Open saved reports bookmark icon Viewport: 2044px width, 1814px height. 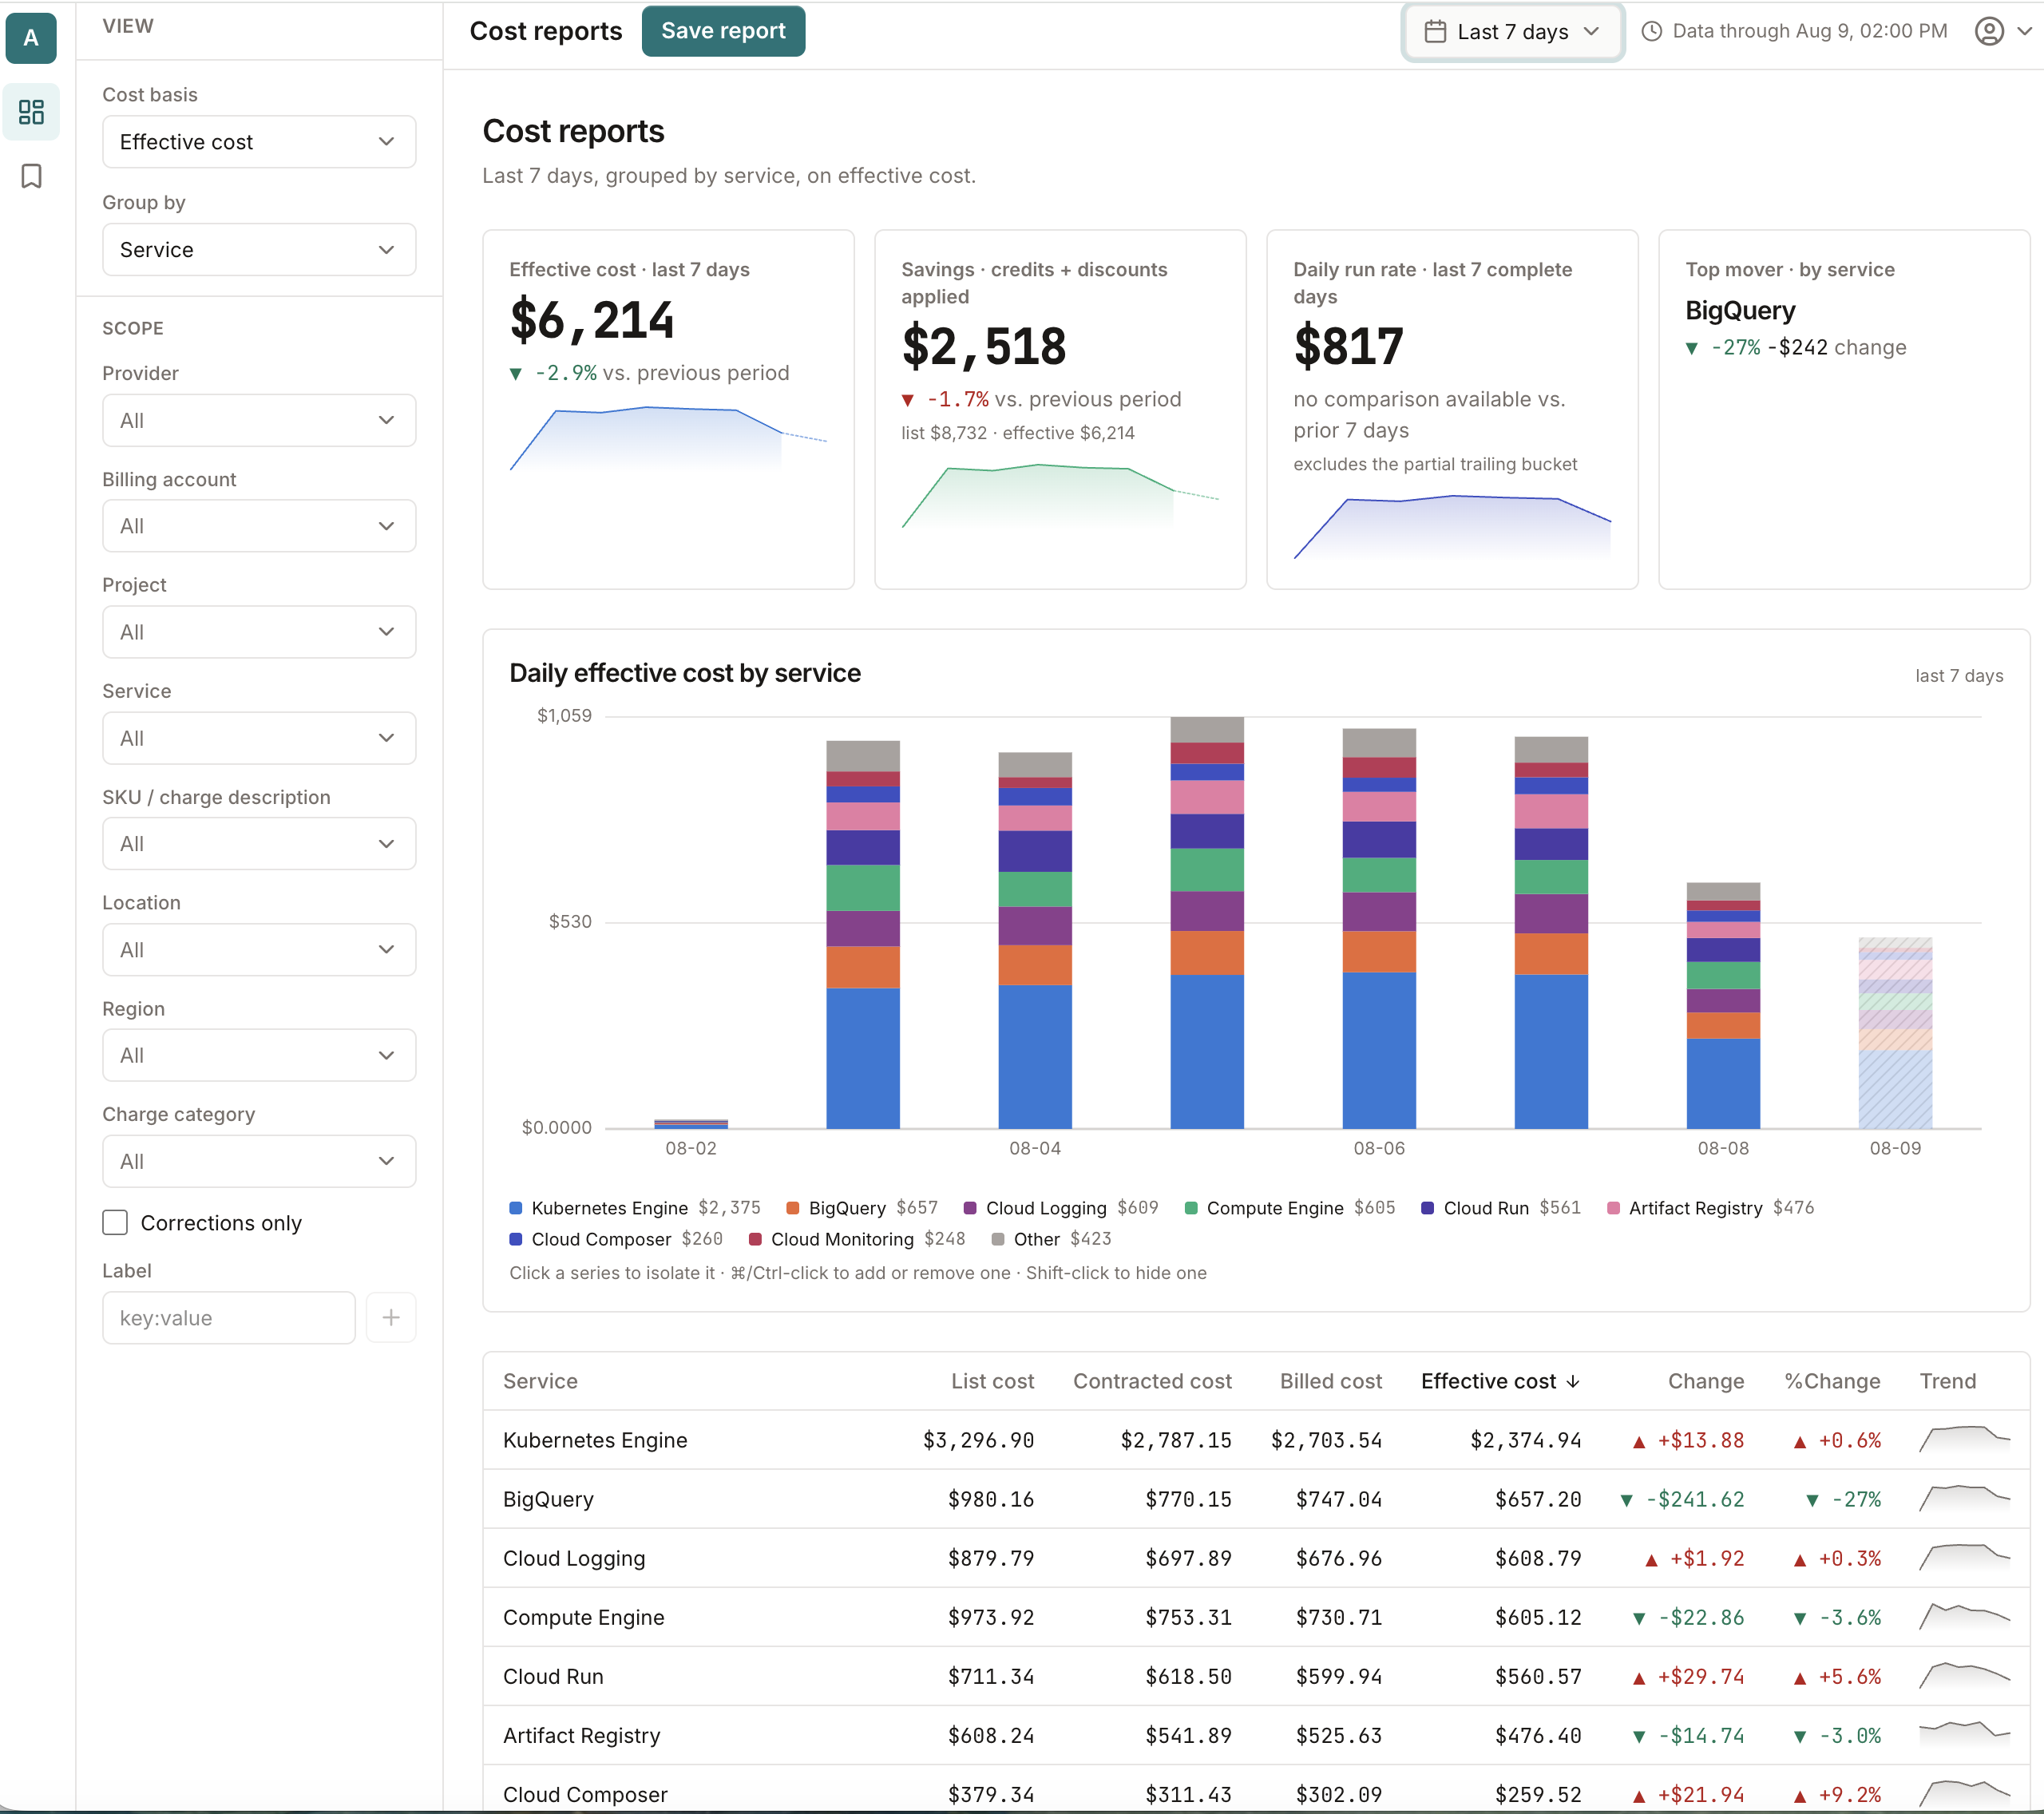(x=31, y=177)
